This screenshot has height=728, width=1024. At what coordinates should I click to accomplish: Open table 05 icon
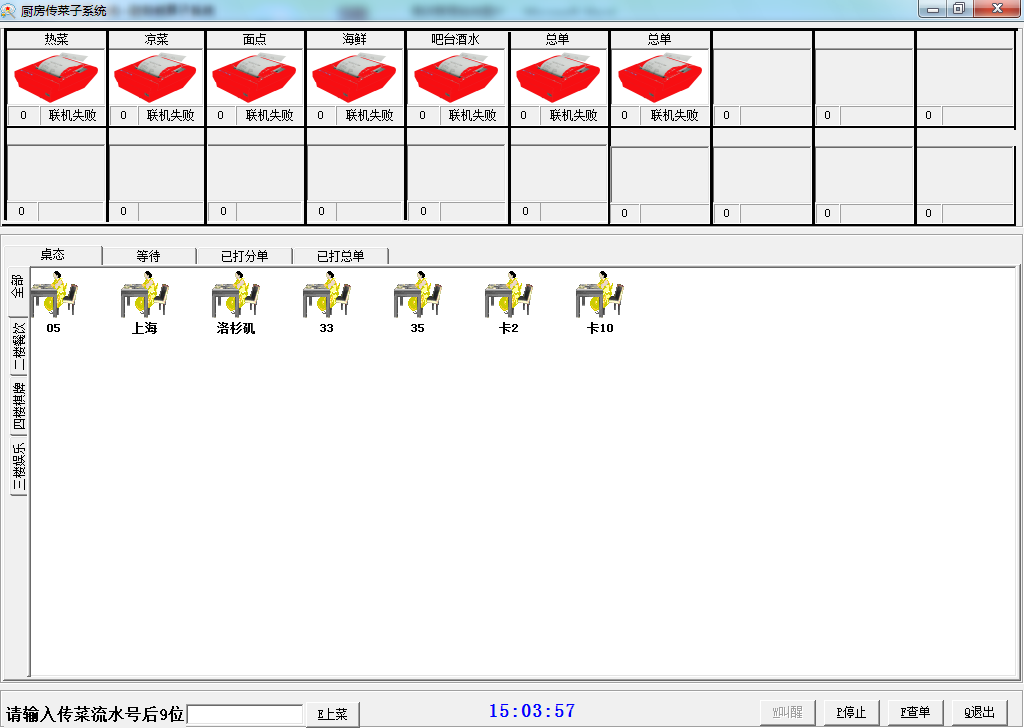(54, 297)
